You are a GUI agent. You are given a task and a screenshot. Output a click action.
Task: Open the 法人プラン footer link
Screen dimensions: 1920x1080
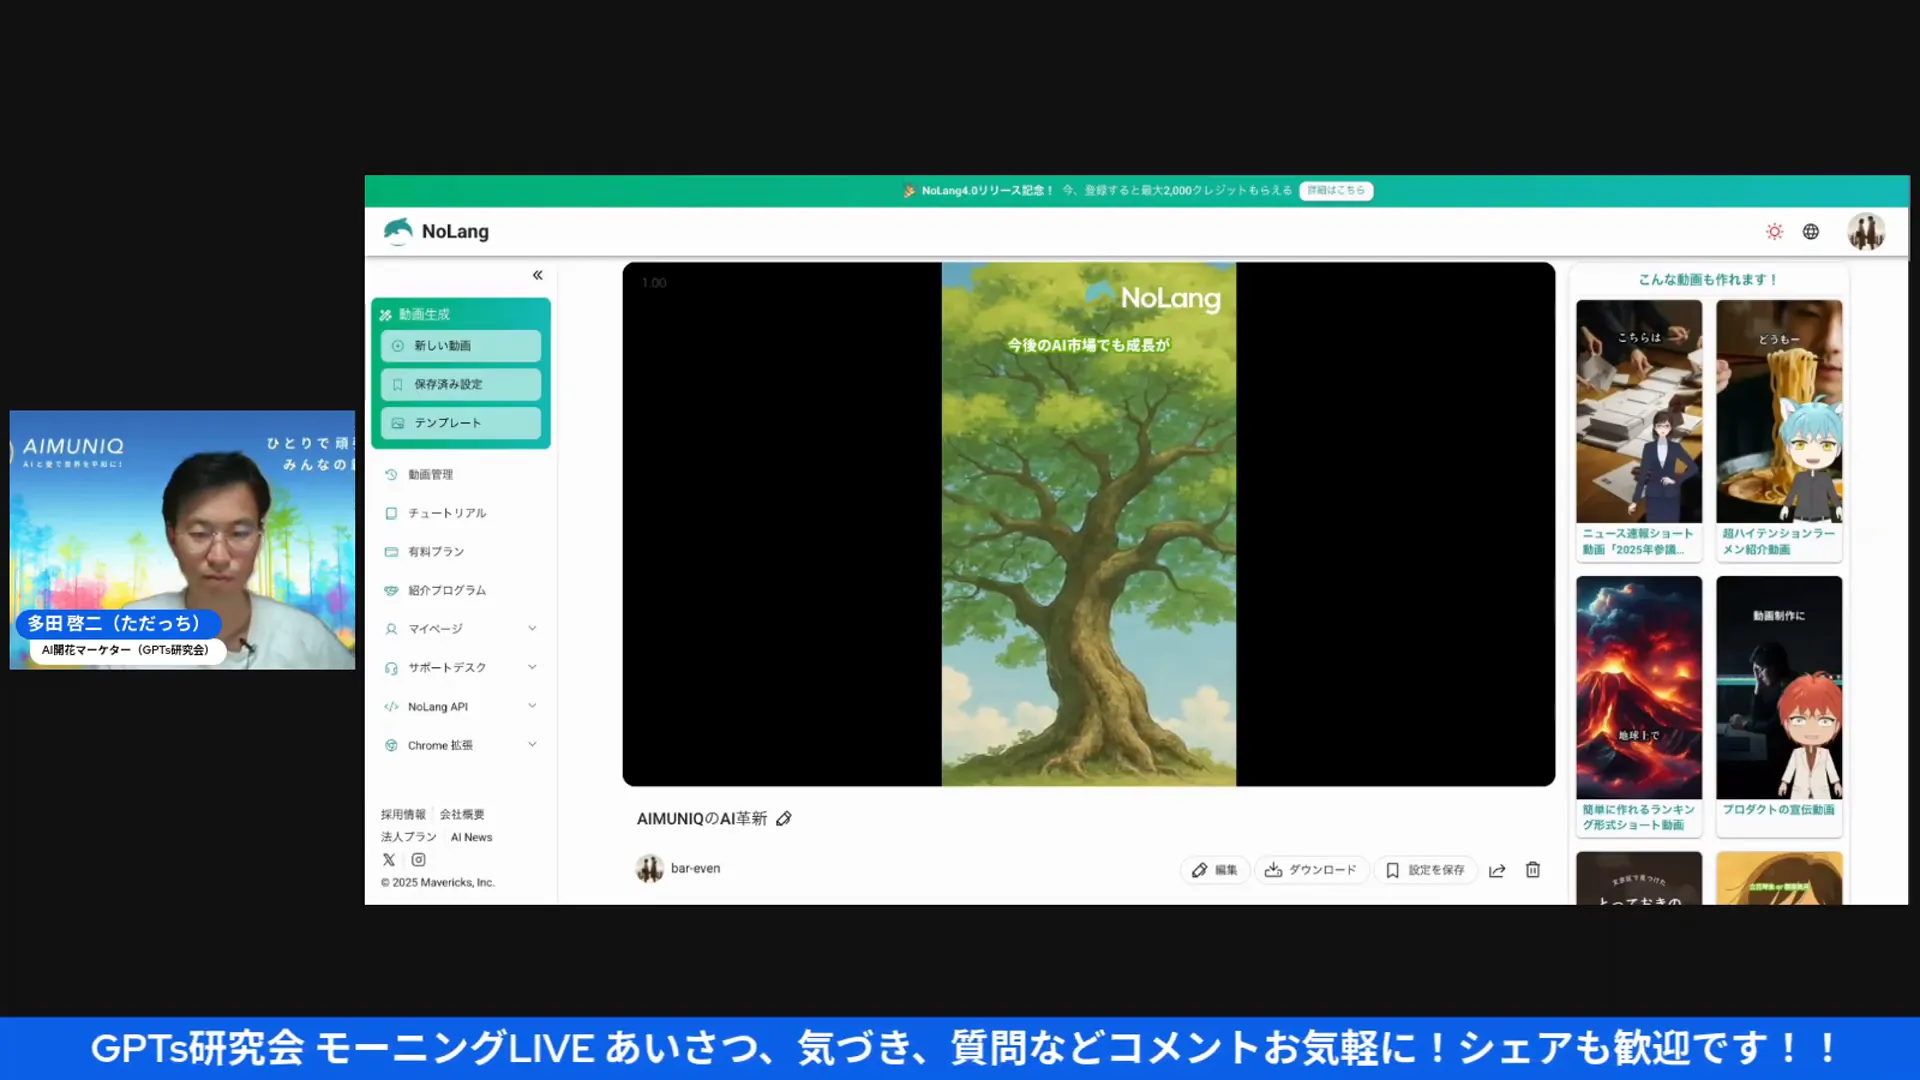(x=408, y=837)
